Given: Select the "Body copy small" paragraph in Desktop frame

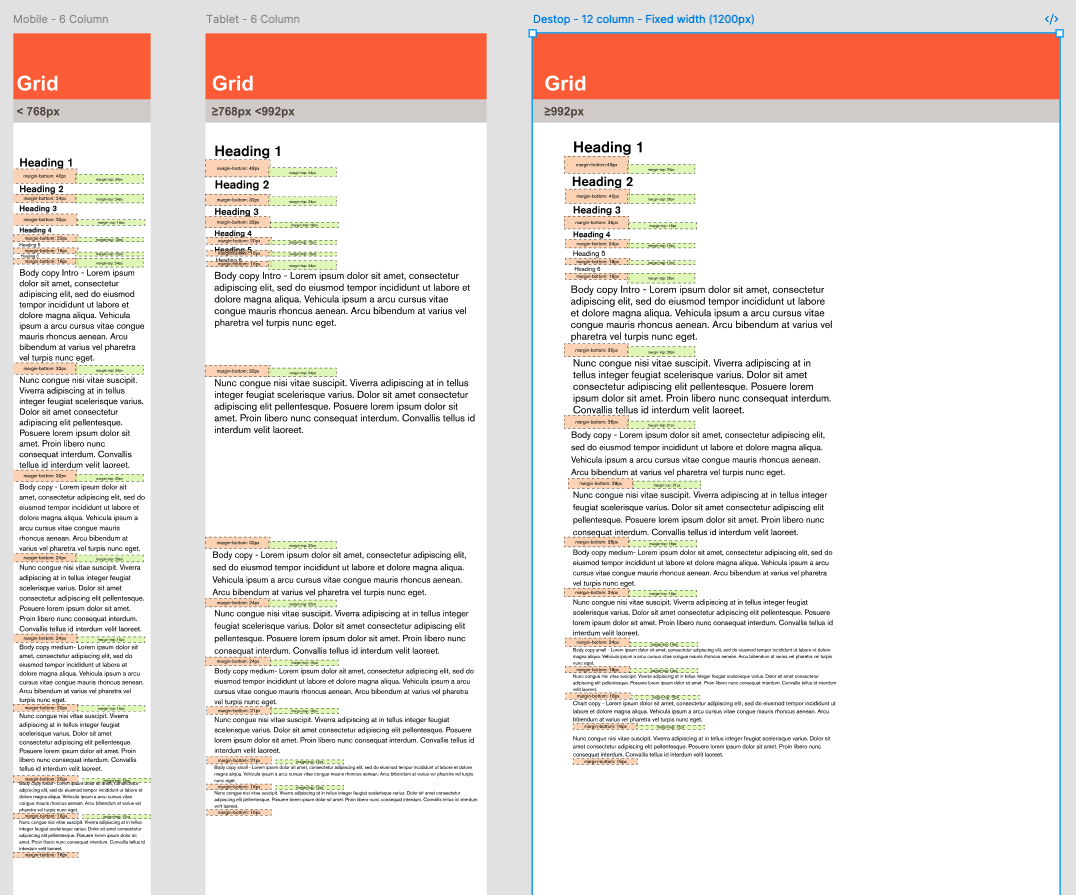Looking at the screenshot, I should coord(701,656).
